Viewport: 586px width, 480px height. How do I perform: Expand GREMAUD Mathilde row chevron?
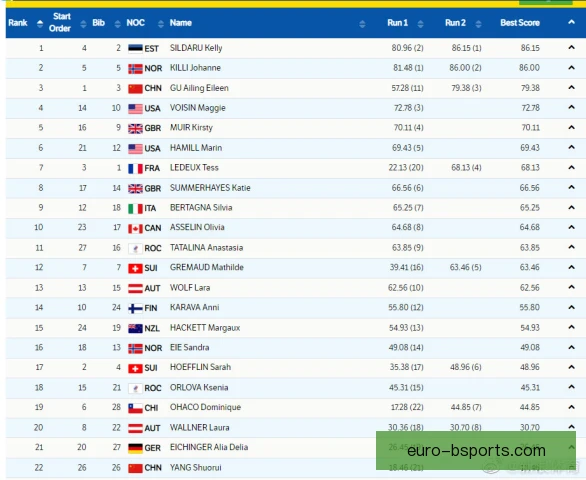point(571,267)
